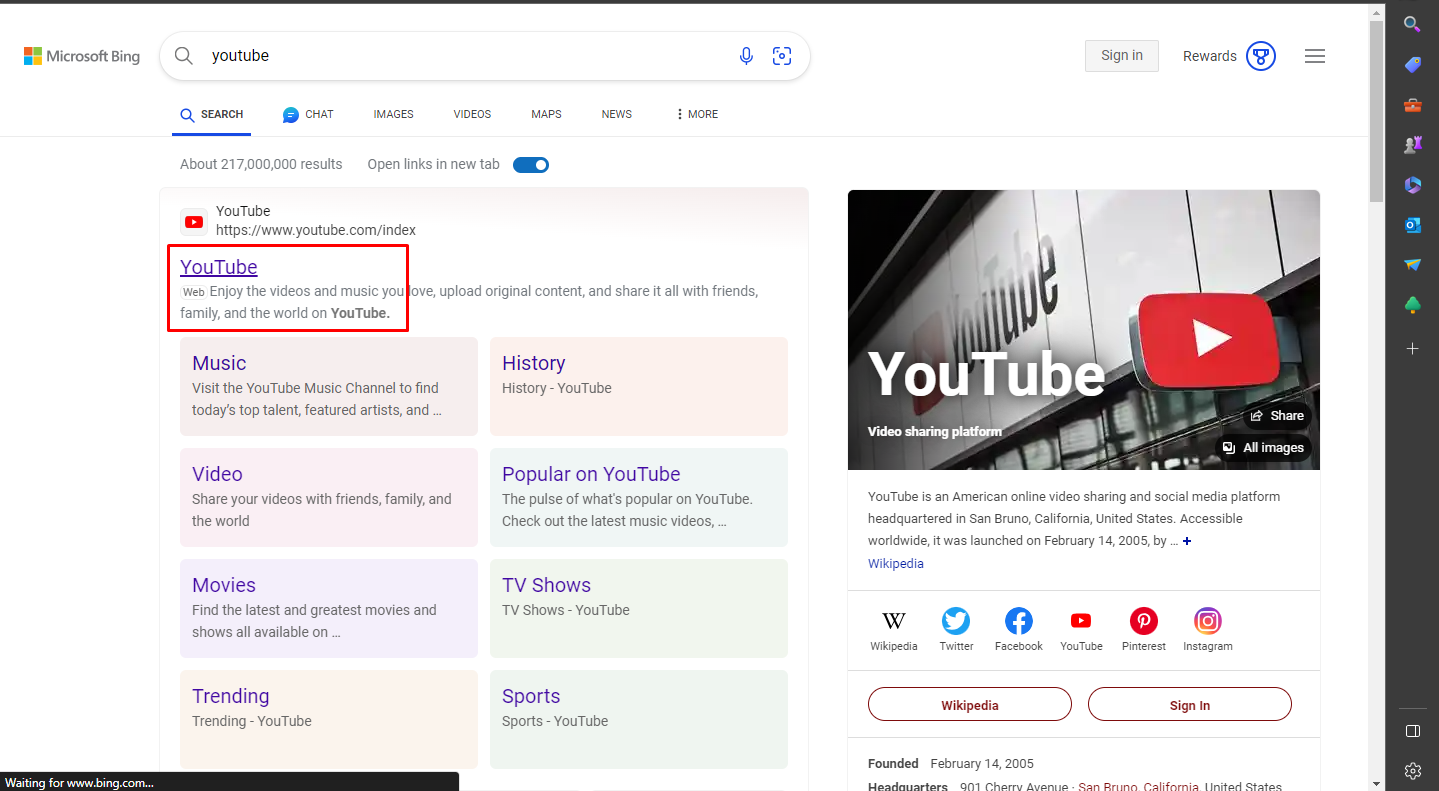The height and width of the screenshot is (791, 1439).
Task: Open Edge sidebar Games chess icon
Action: pos(1412,145)
